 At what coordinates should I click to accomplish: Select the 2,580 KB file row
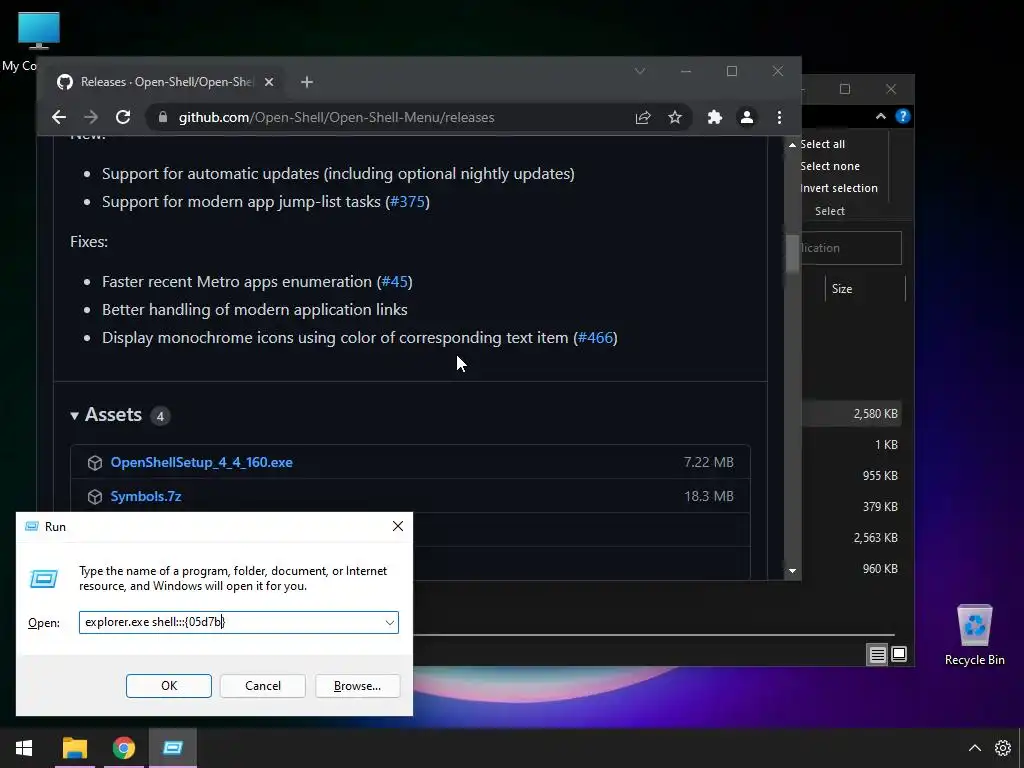tap(852, 413)
